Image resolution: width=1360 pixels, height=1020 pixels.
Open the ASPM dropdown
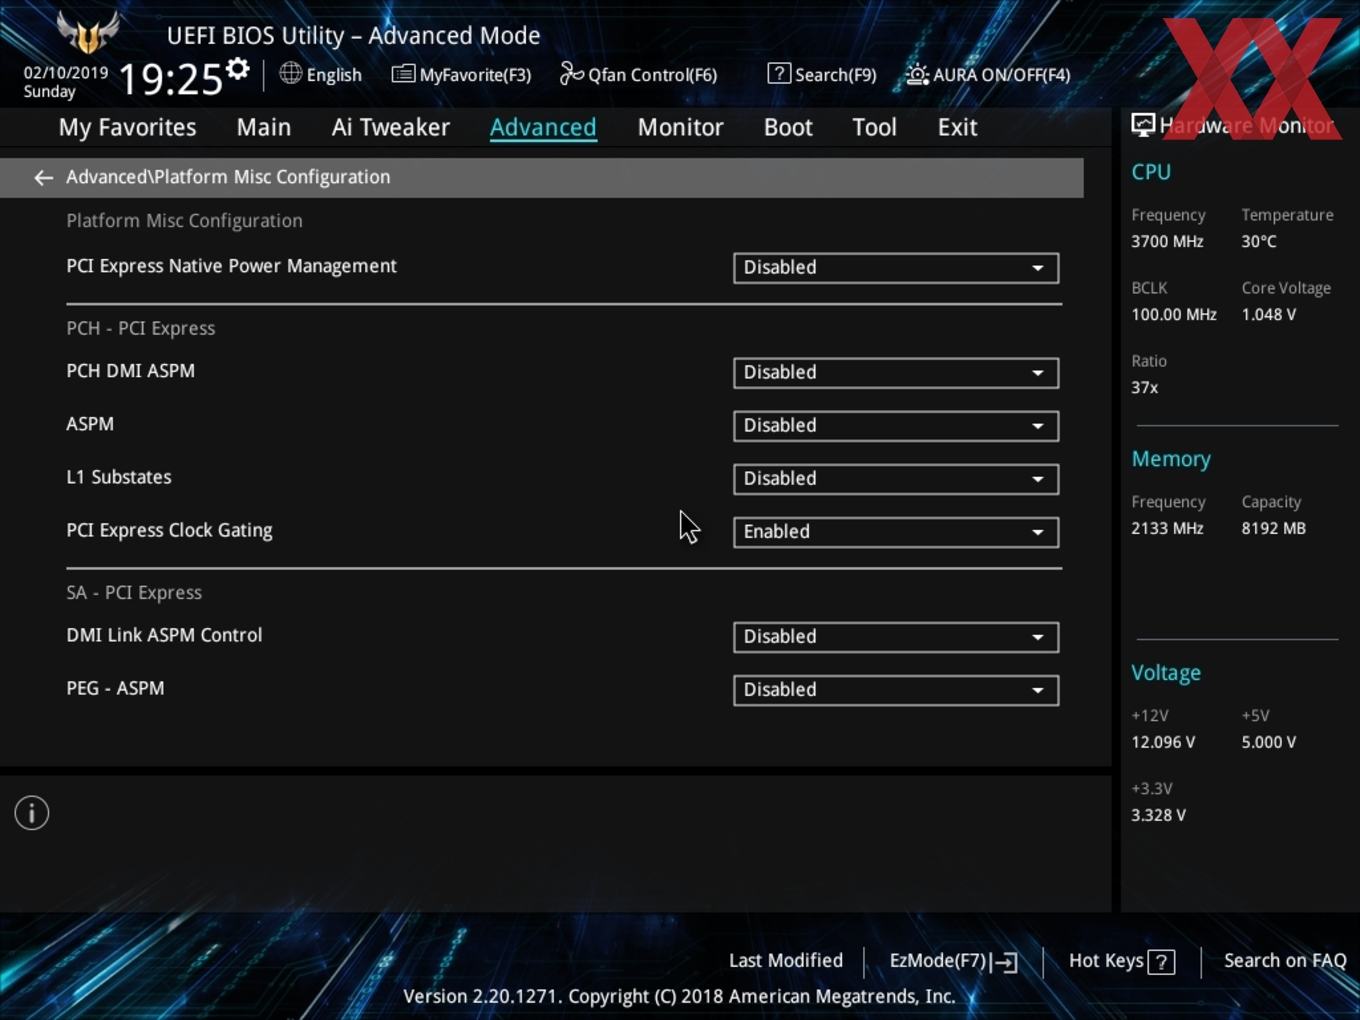[896, 426]
